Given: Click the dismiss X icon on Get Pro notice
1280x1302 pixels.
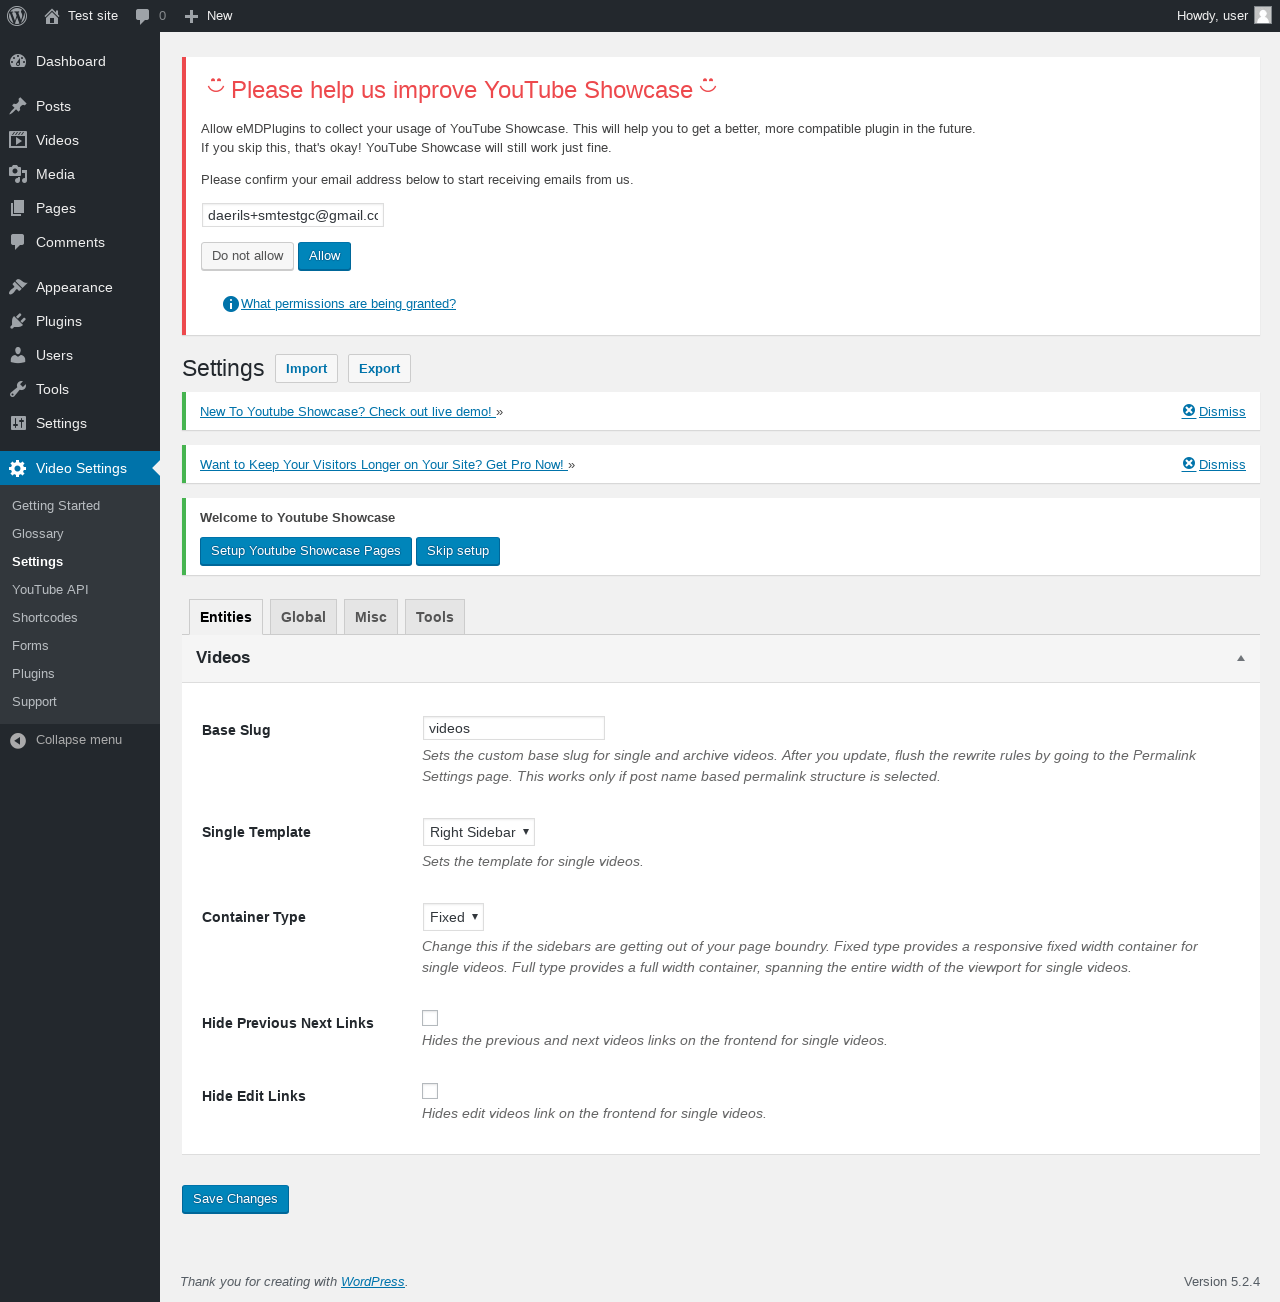Looking at the screenshot, I should (x=1189, y=464).
